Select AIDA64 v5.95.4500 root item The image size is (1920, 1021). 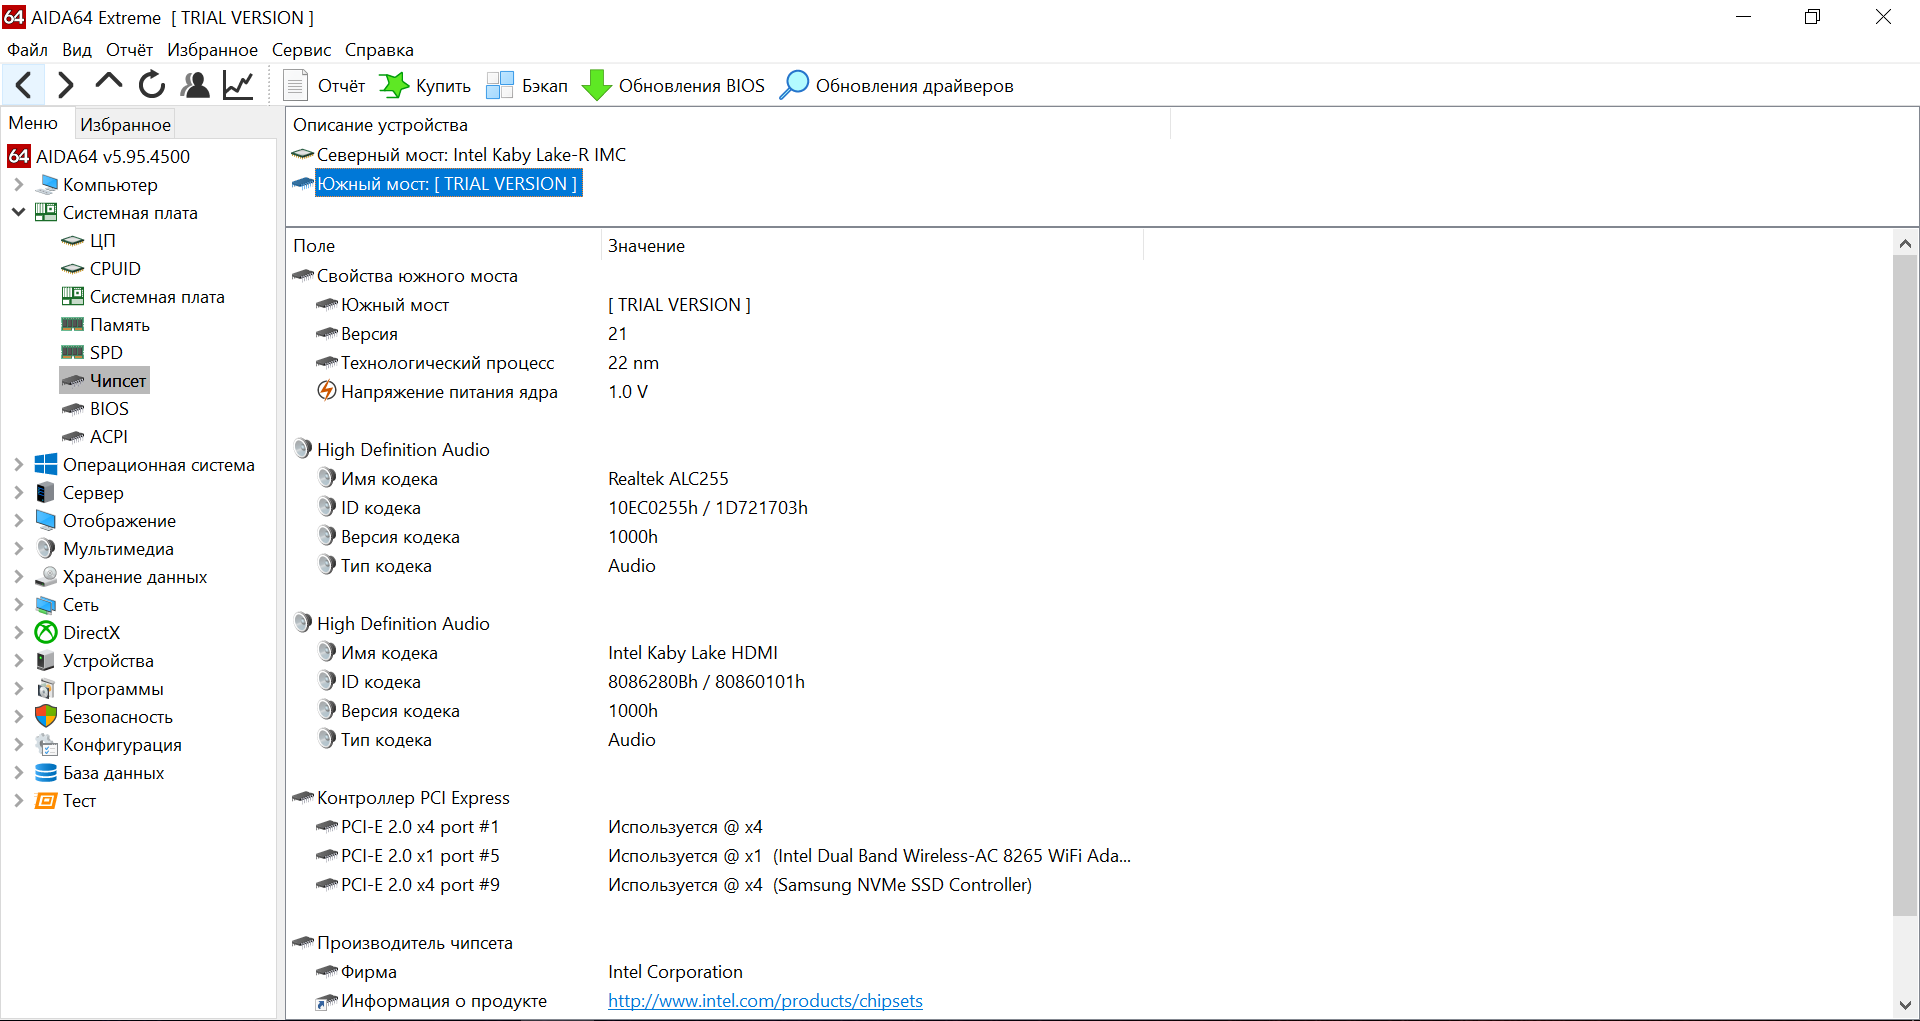coord(100,157)
